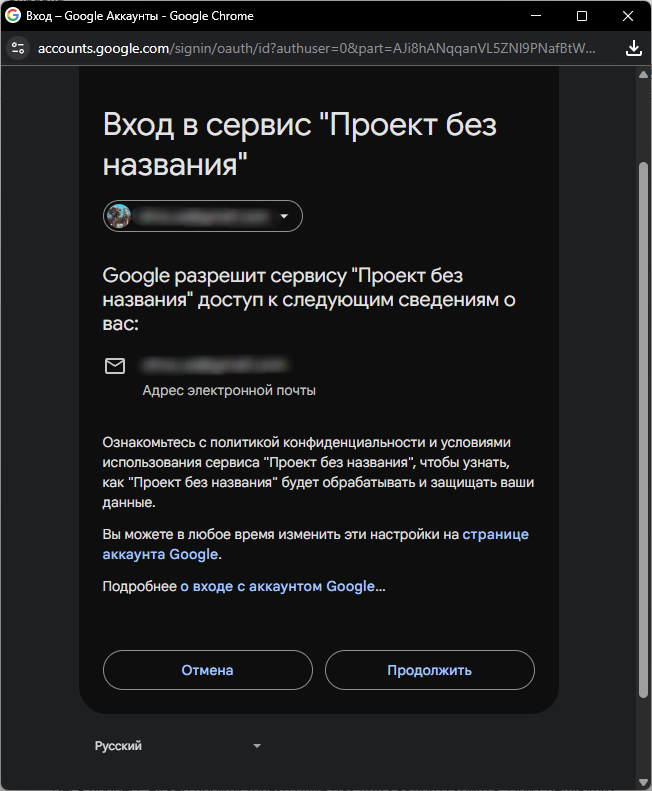Image resolution: width=652 pixels, height=791 pixels.
Task: Close the Chrome sign-in window
Action: coord(628,16)
